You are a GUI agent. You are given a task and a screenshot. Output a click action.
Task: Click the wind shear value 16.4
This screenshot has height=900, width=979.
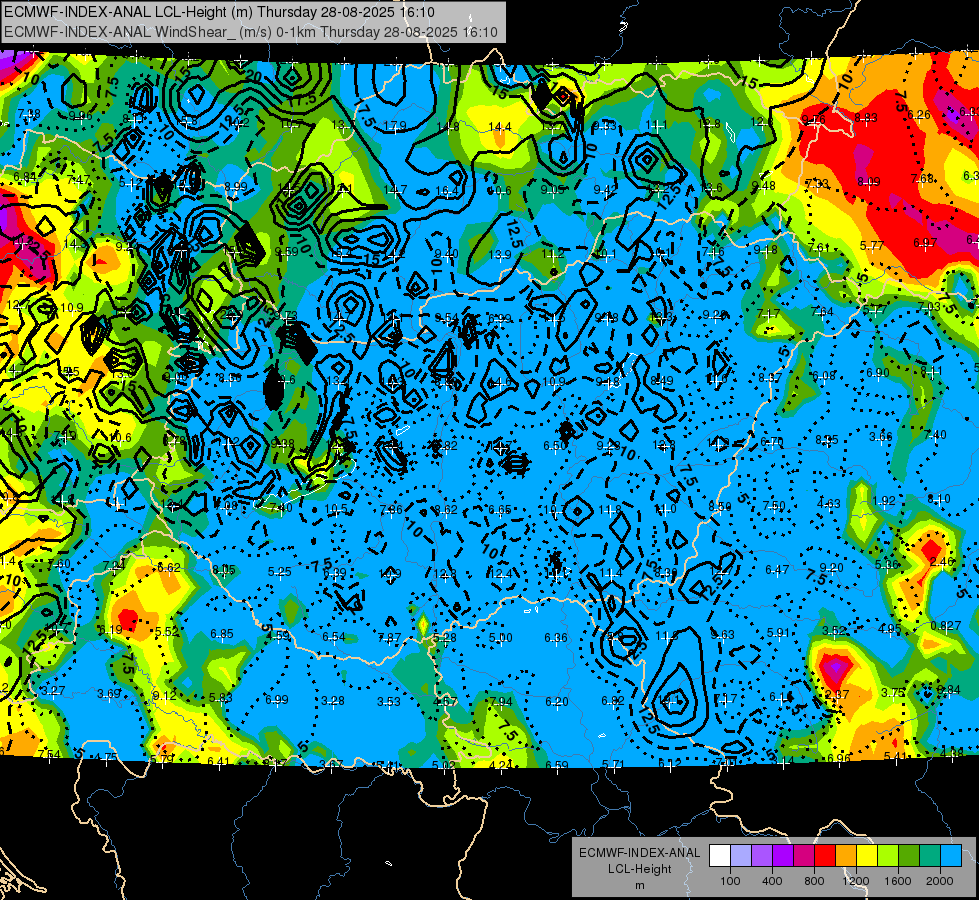pyautogui.click(x=446, y=190)
